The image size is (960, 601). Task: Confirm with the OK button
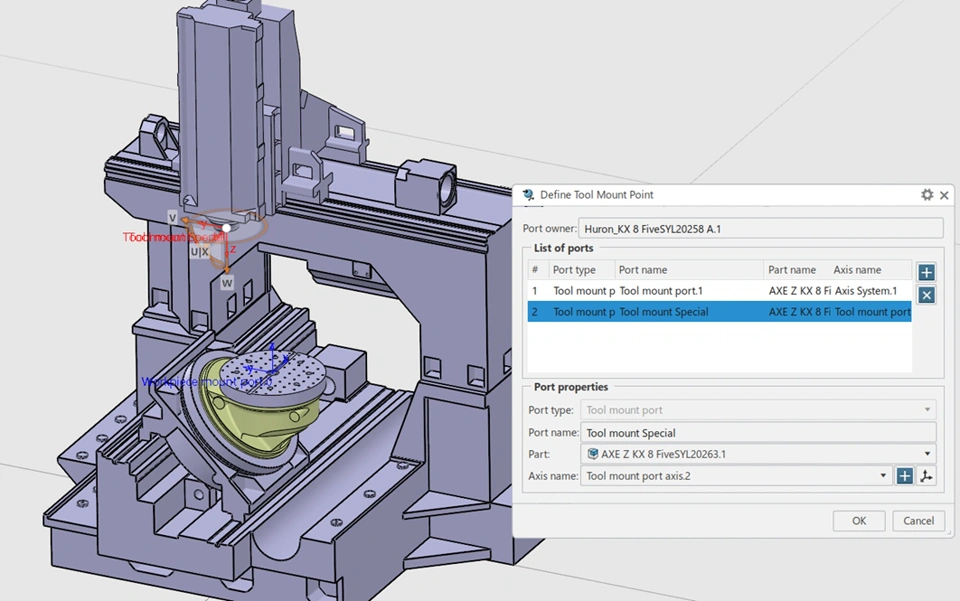tap(858, 521)
